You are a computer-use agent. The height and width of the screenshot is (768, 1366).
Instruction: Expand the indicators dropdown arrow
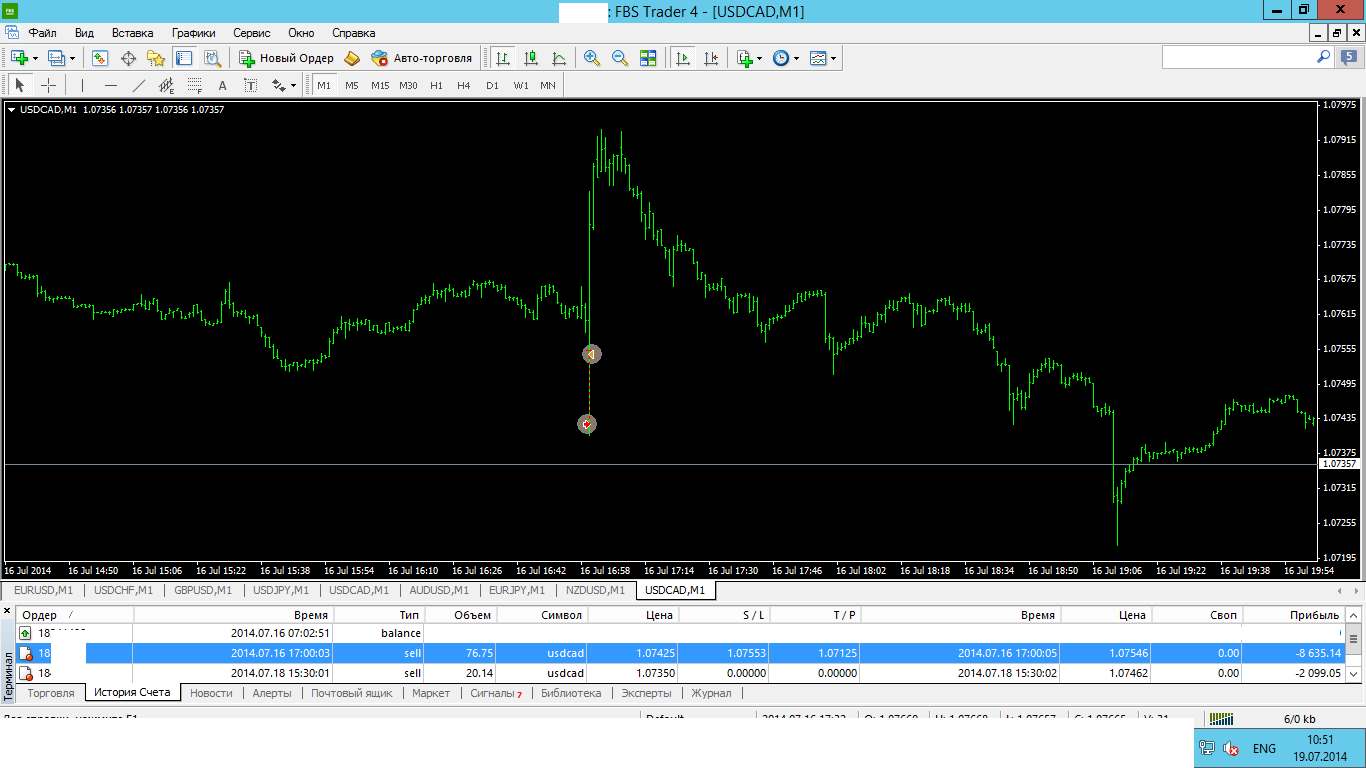click(x=760, y=58)
